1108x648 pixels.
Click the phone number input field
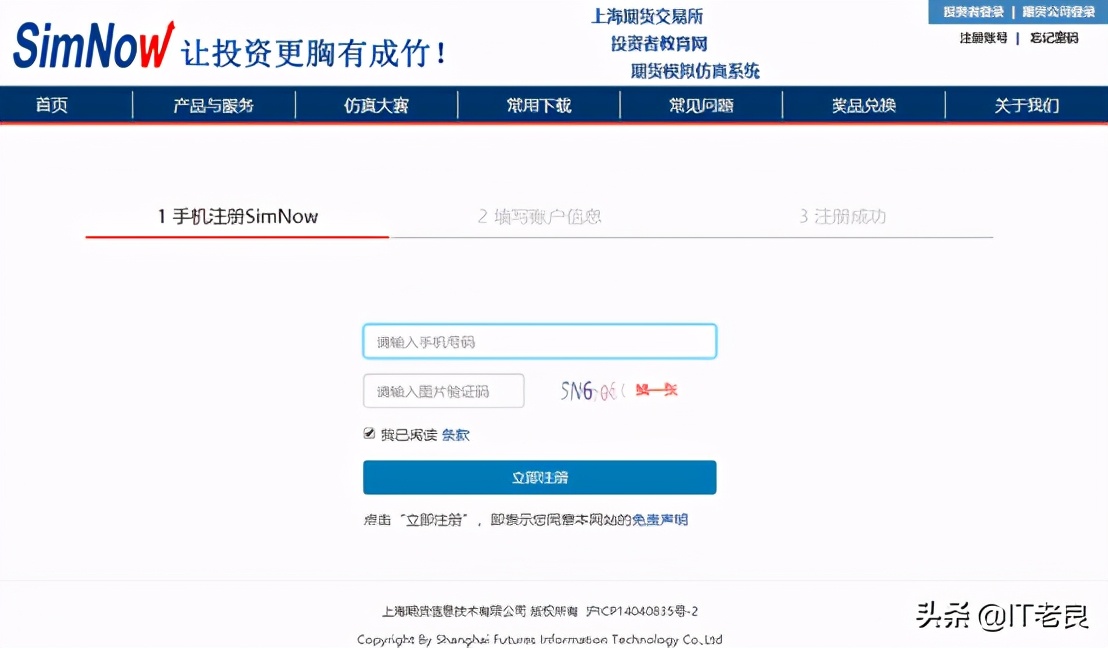(x=539, y=340)
